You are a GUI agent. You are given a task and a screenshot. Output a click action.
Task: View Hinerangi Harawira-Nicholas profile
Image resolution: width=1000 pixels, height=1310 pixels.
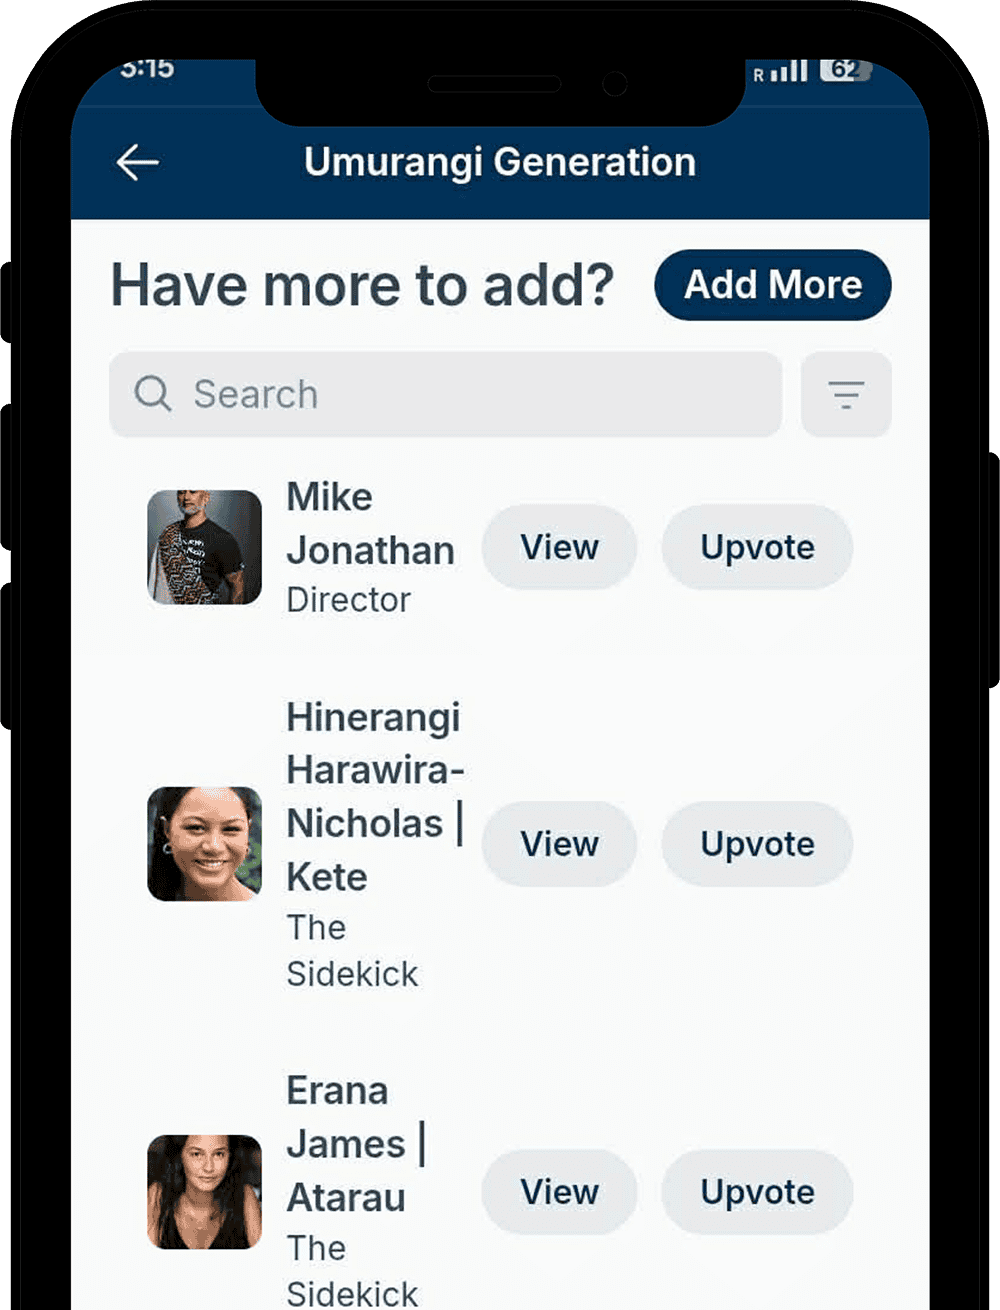pyautogui.click(x=559, y=844)
